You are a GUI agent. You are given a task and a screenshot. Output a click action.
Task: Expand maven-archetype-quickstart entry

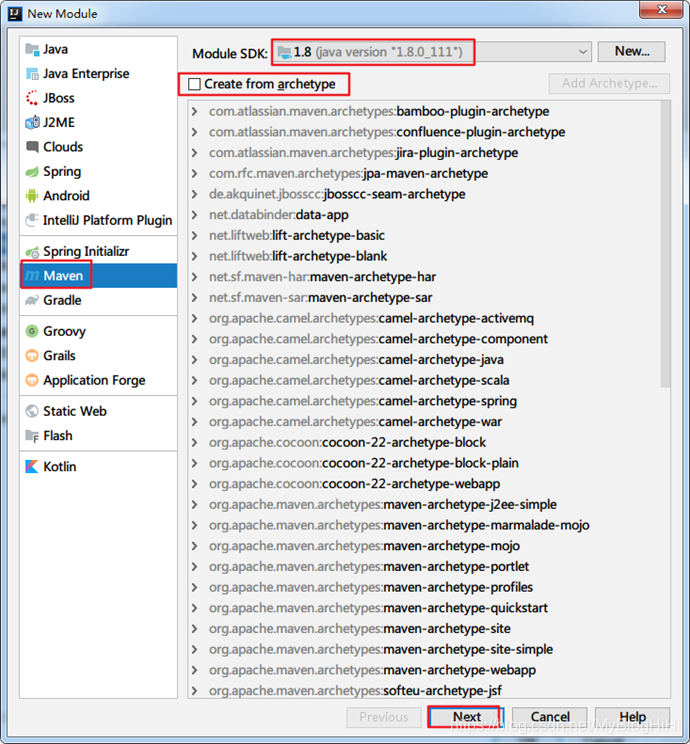[x=195, y=608]
